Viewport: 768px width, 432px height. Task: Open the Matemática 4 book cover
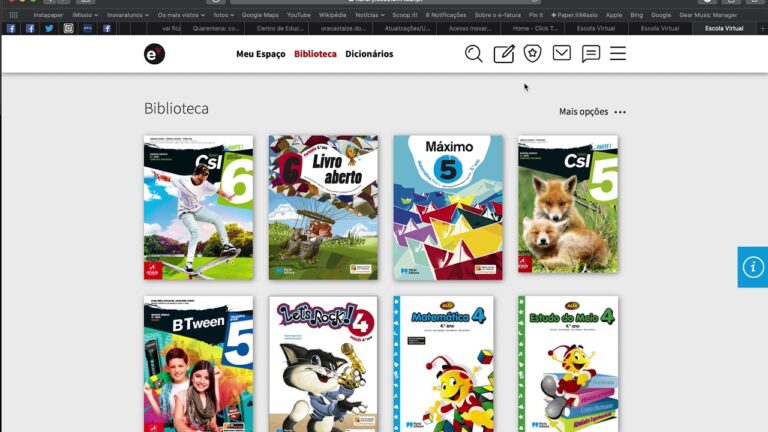point(444,364)
